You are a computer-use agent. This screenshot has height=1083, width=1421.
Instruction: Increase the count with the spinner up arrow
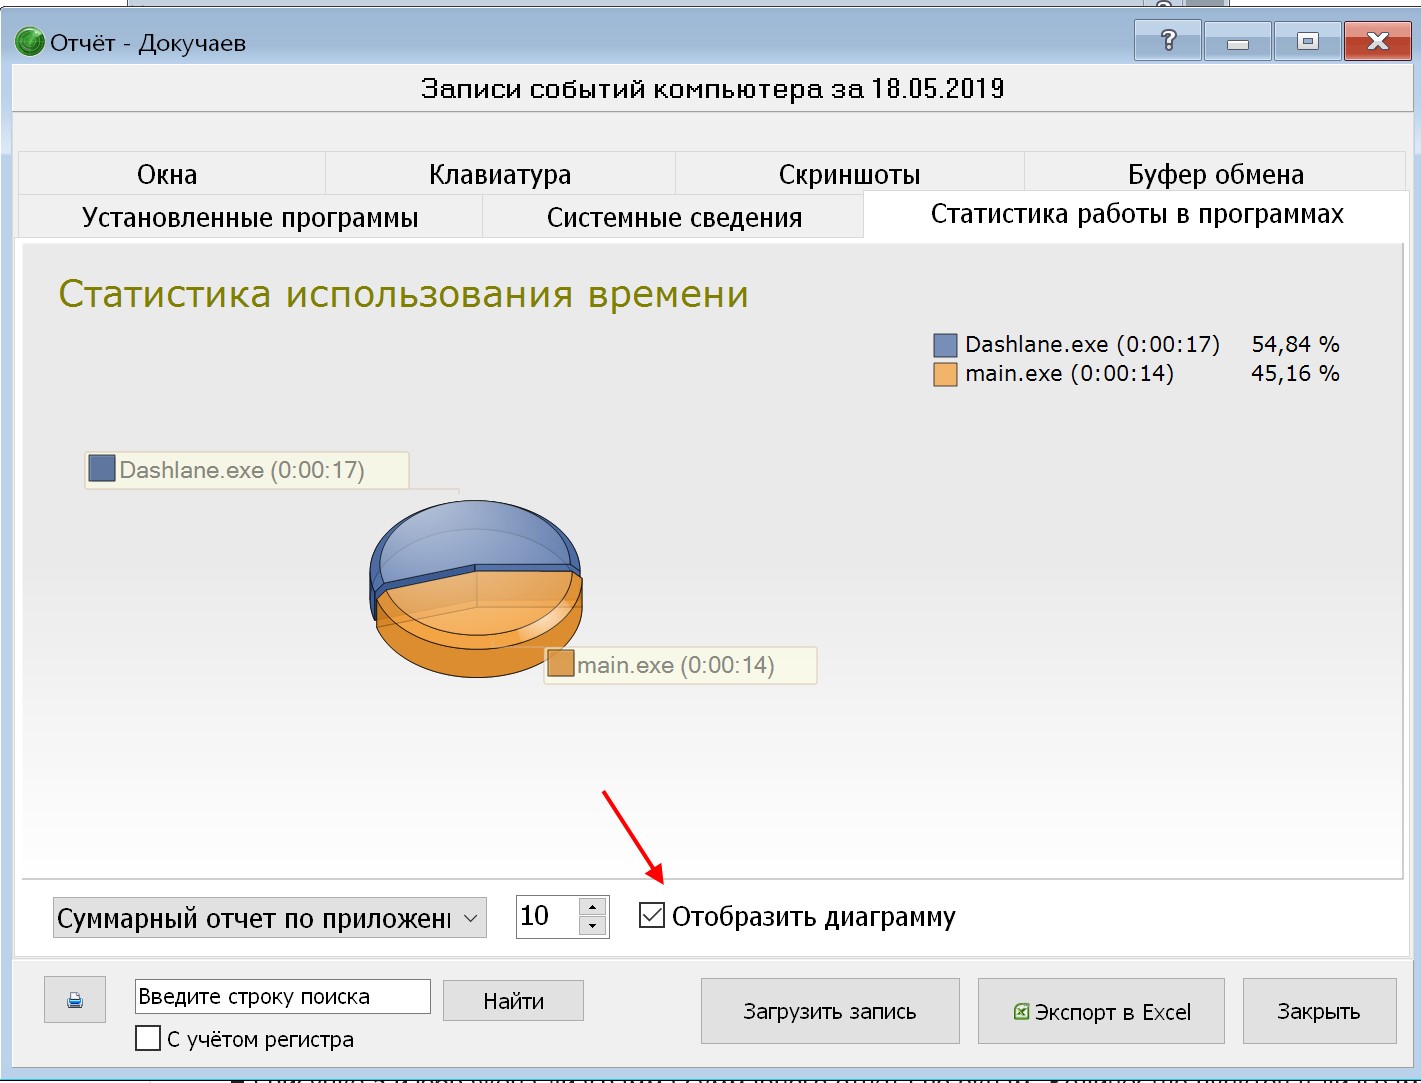click(593, 907)
